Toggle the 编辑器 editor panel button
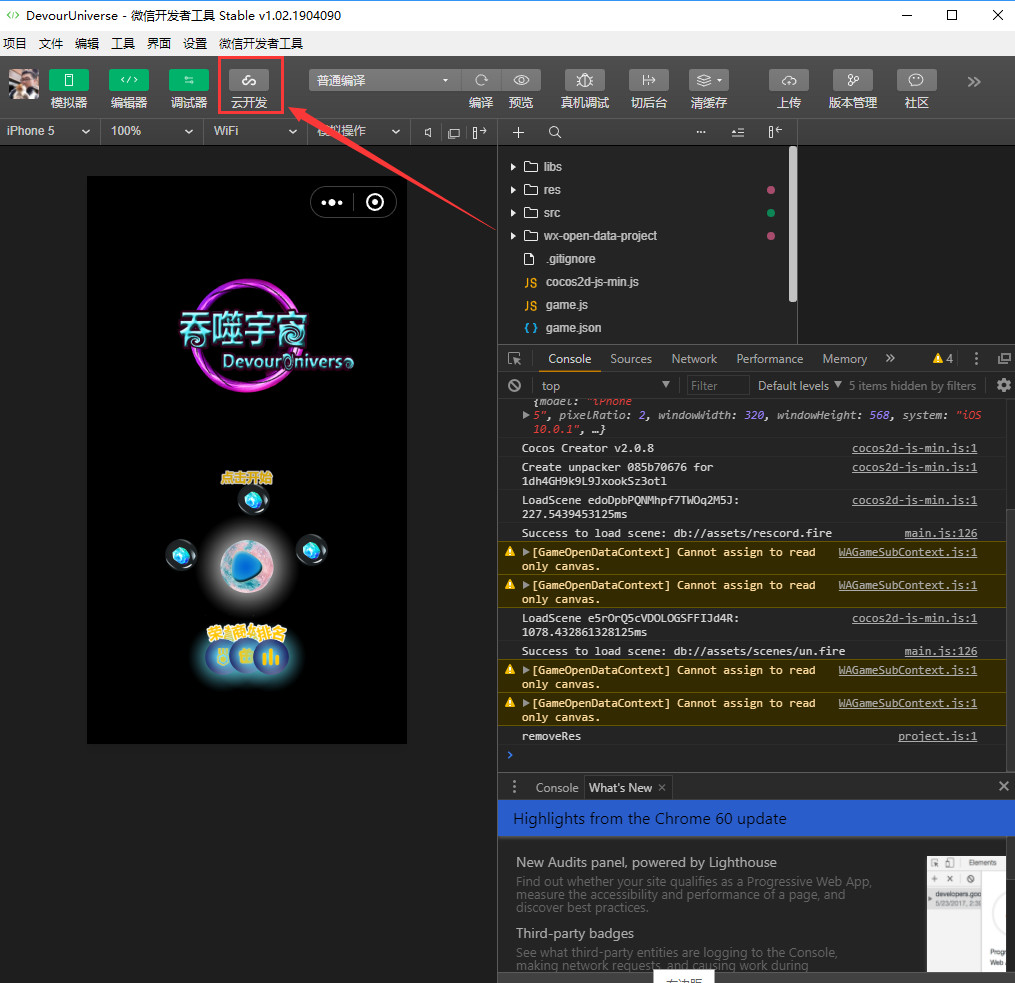The width and height of the screenshot is (1015, 983). click(129, 80)
